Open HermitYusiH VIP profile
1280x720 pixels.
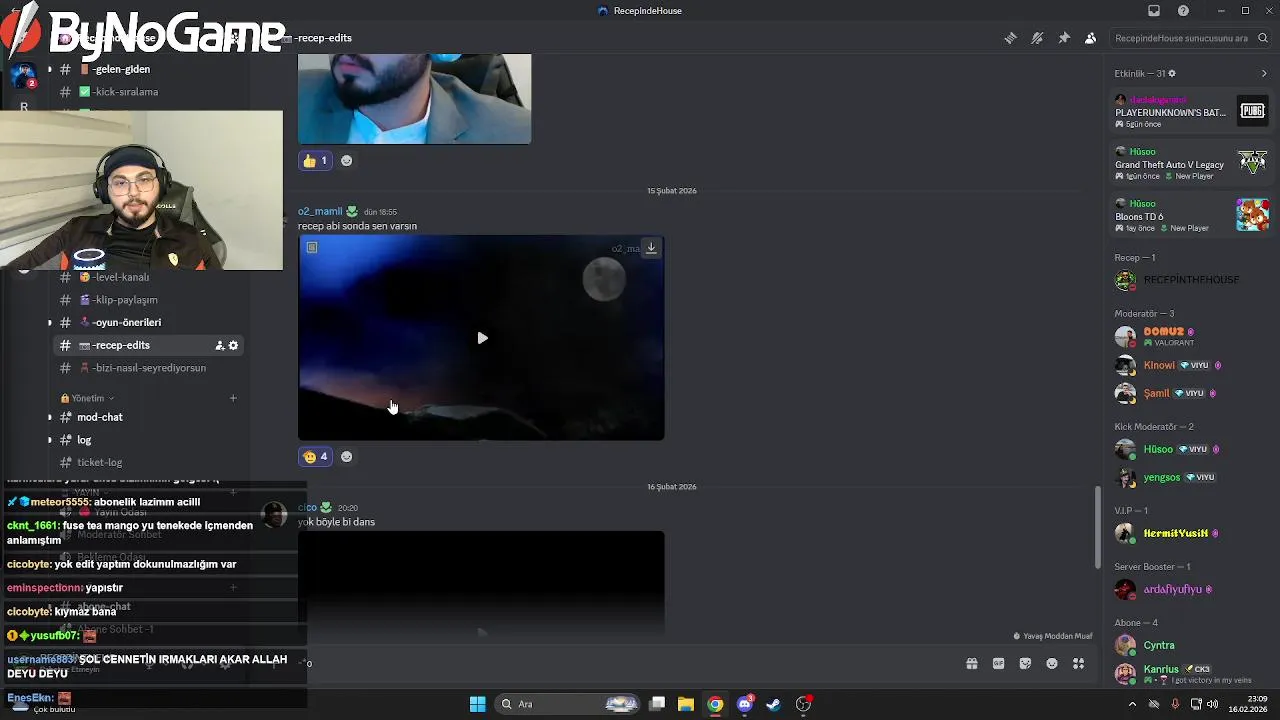click(x=1190, y=533)
